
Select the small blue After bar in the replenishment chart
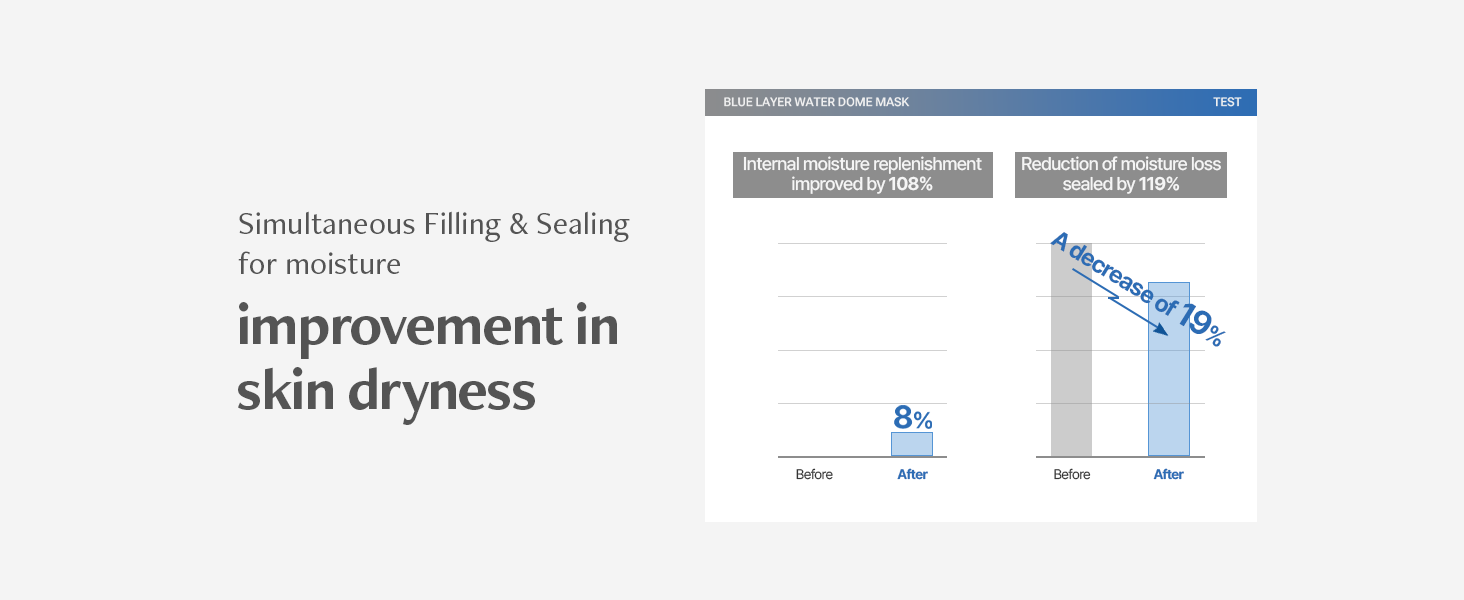pos(912,444)
